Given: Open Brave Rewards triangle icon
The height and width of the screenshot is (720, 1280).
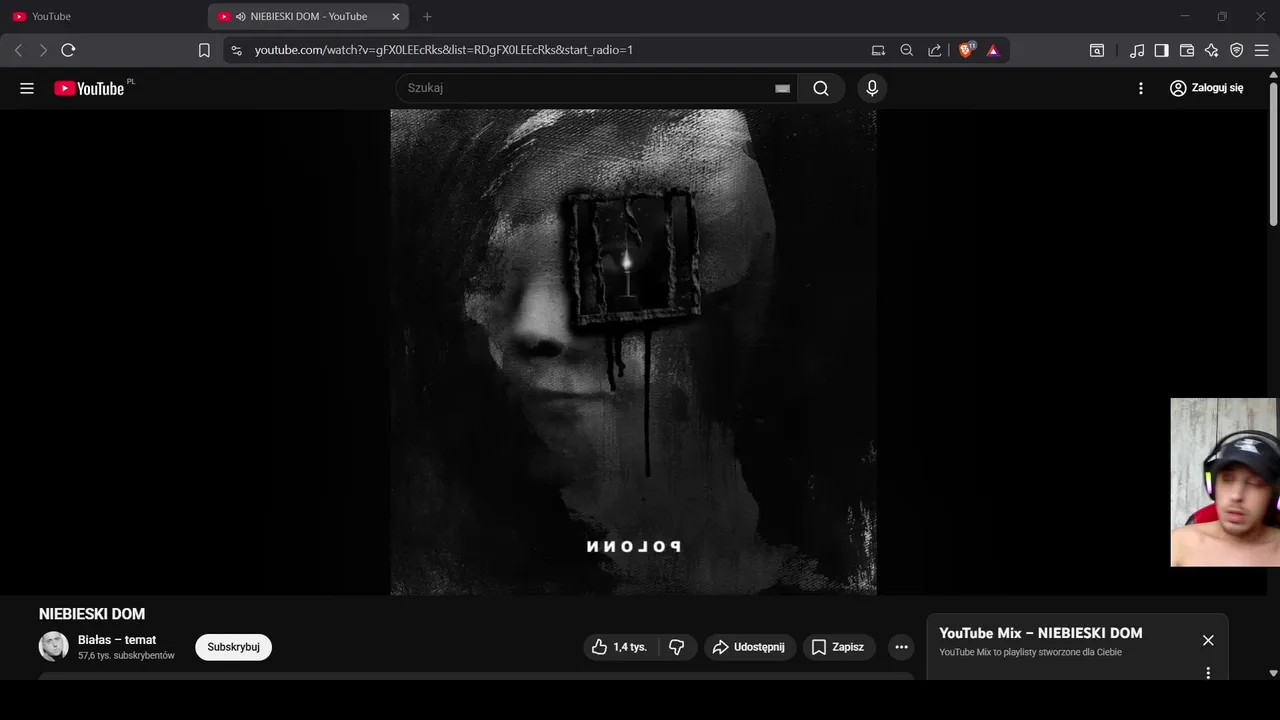Looking at the screenshot, I should click(993, 50).
